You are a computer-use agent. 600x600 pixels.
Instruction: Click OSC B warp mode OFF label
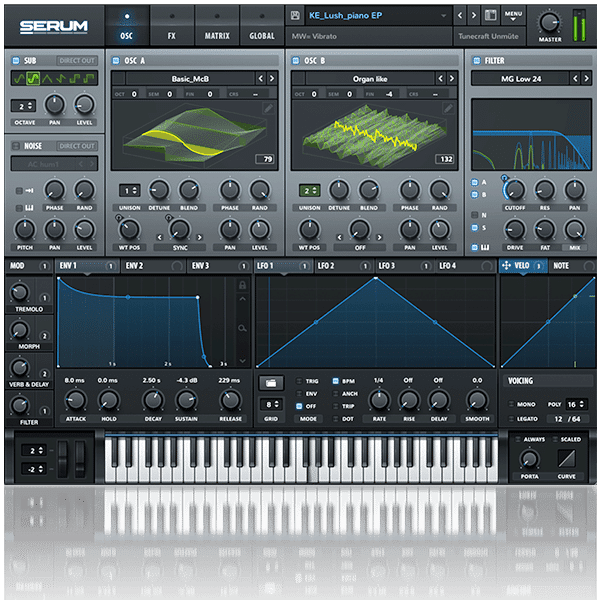(360, 248)
